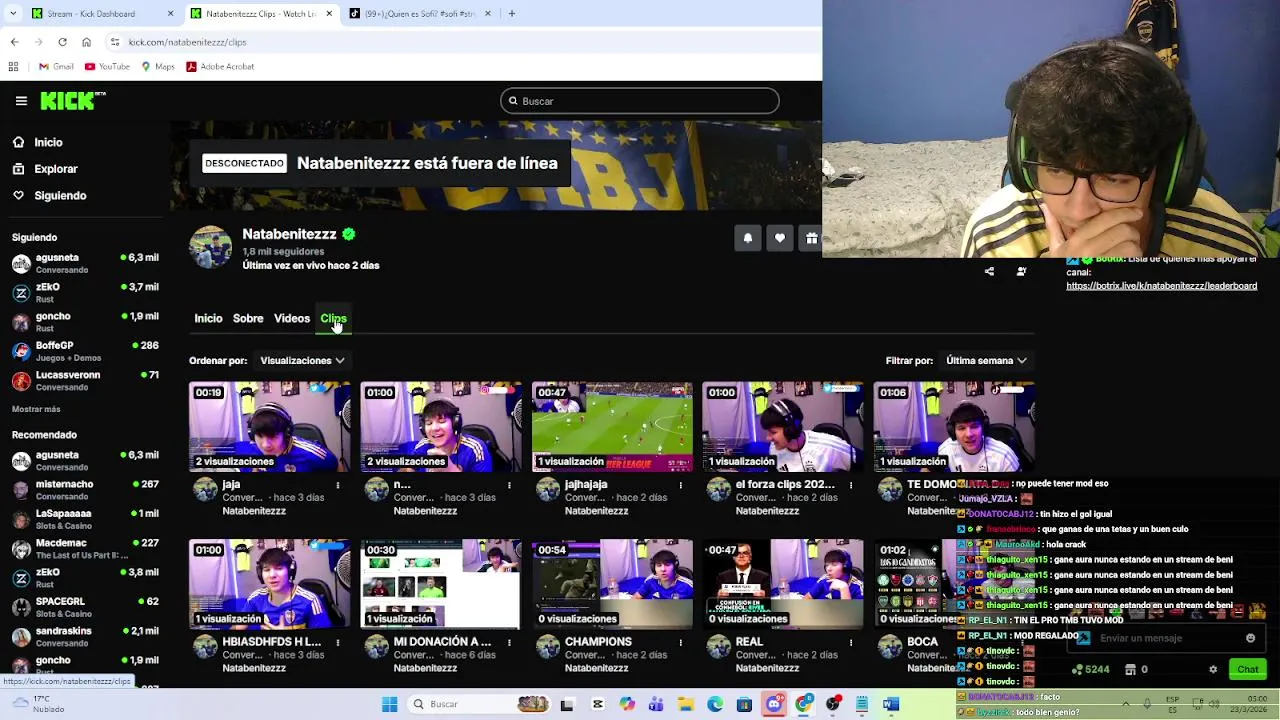Open options menu for 'REAL' clip
The height and width of the screenshot is (720, 1280).
851,642
